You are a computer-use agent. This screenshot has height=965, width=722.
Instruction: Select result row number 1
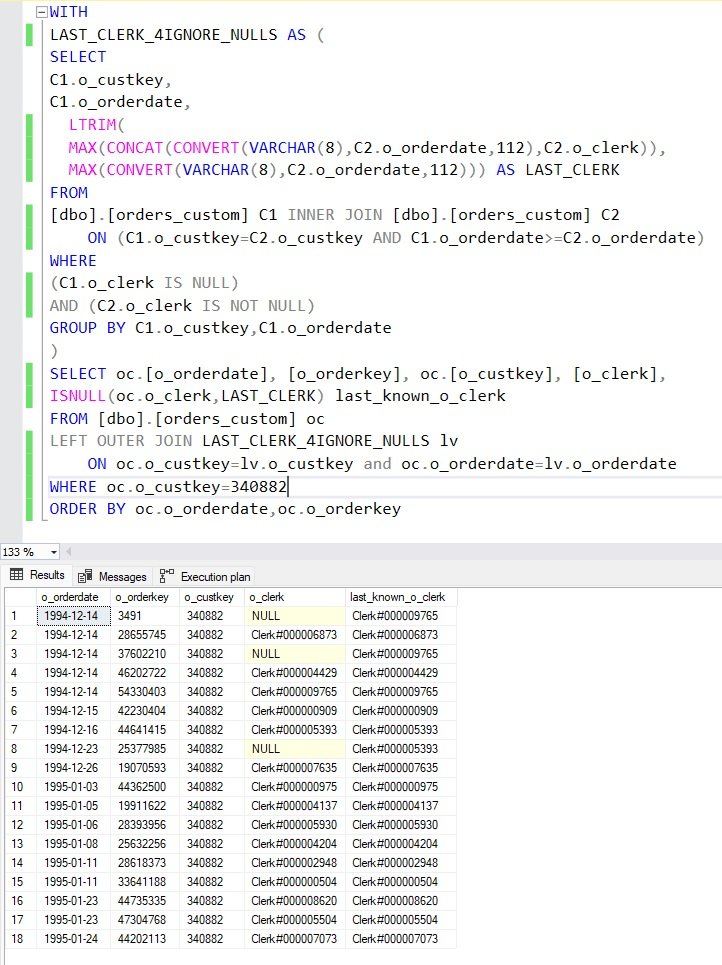(21, 615)
